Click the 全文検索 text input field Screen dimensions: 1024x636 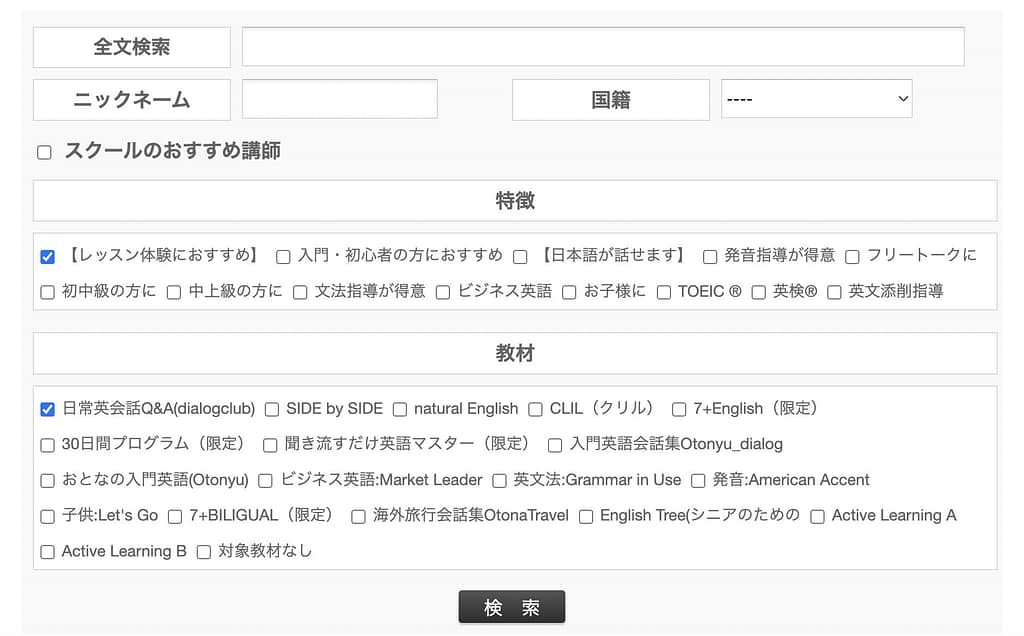pyautogui.click(x=600, y=46)
